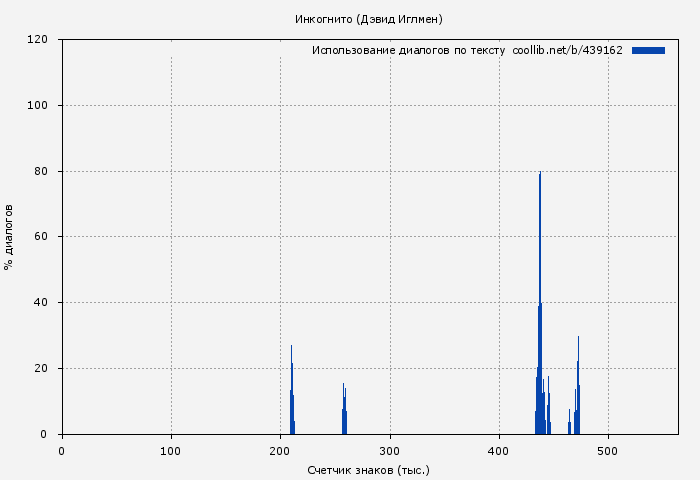
Task: Click the 300 tick label on x-axis
Action: click(390, 451)
